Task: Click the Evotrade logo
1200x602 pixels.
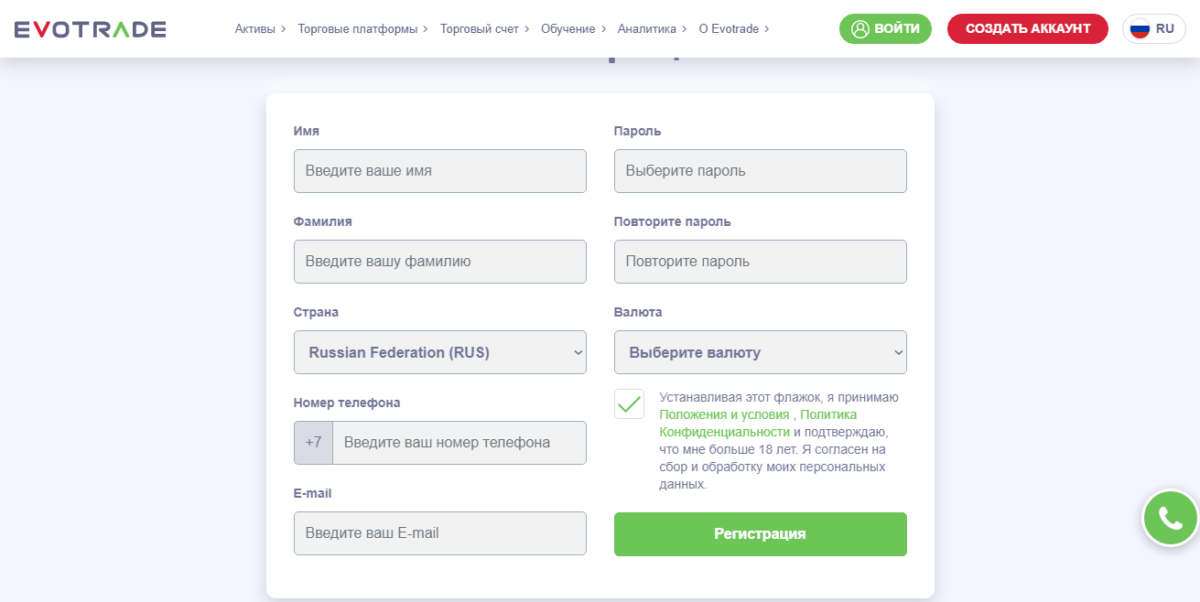Action: click(x=90, y=29)
